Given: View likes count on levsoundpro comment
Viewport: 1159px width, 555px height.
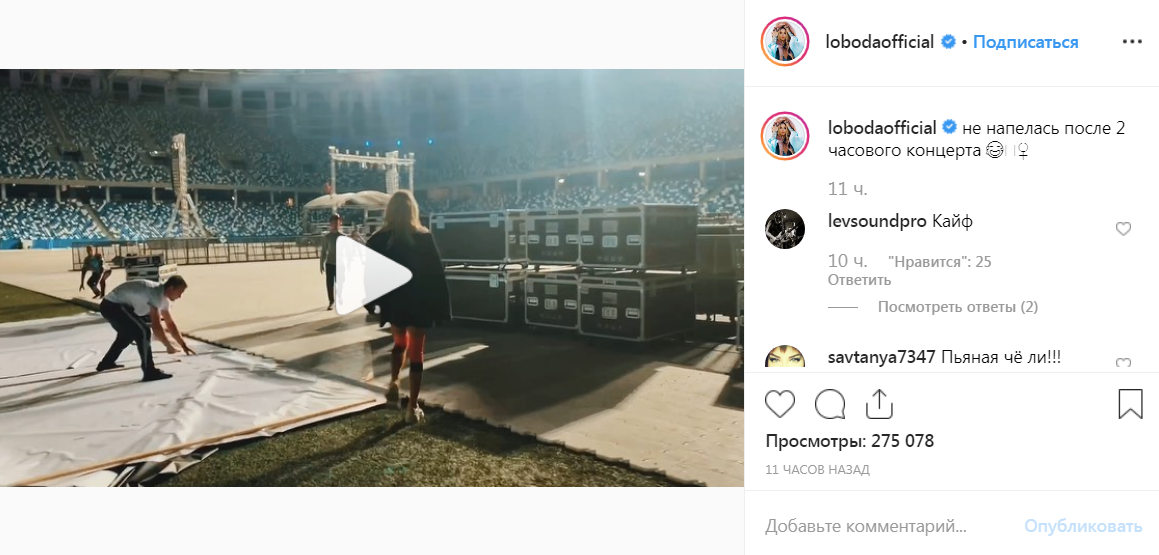Looking at the screenshot, I should (934, 262).
